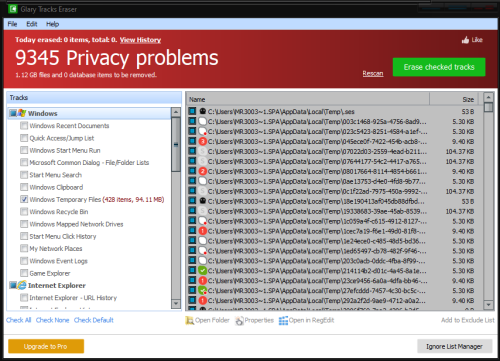
Task: Enable My Network Places checkbox
Action: [24, 249]
